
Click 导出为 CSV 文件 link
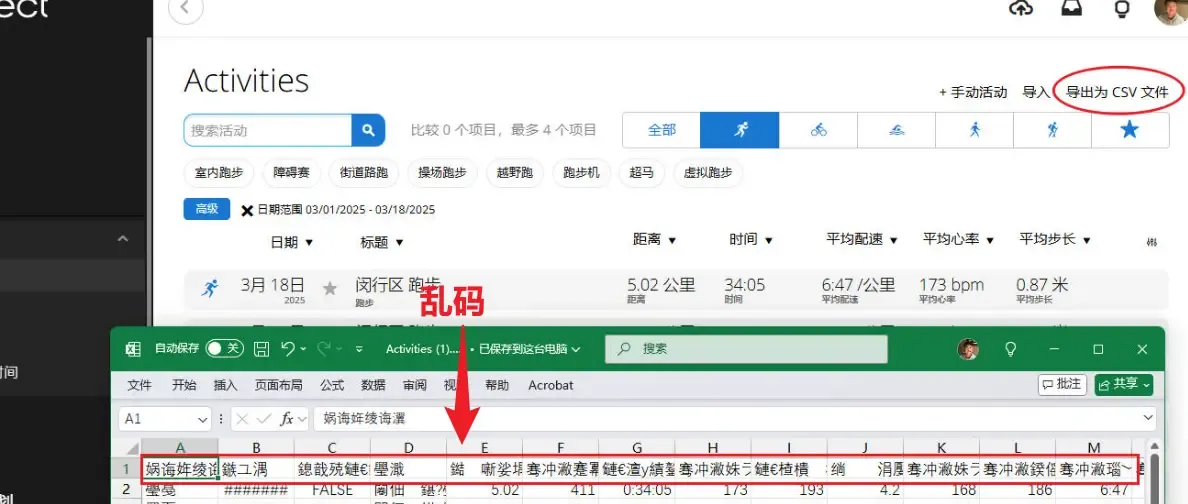pos(1117,92)
